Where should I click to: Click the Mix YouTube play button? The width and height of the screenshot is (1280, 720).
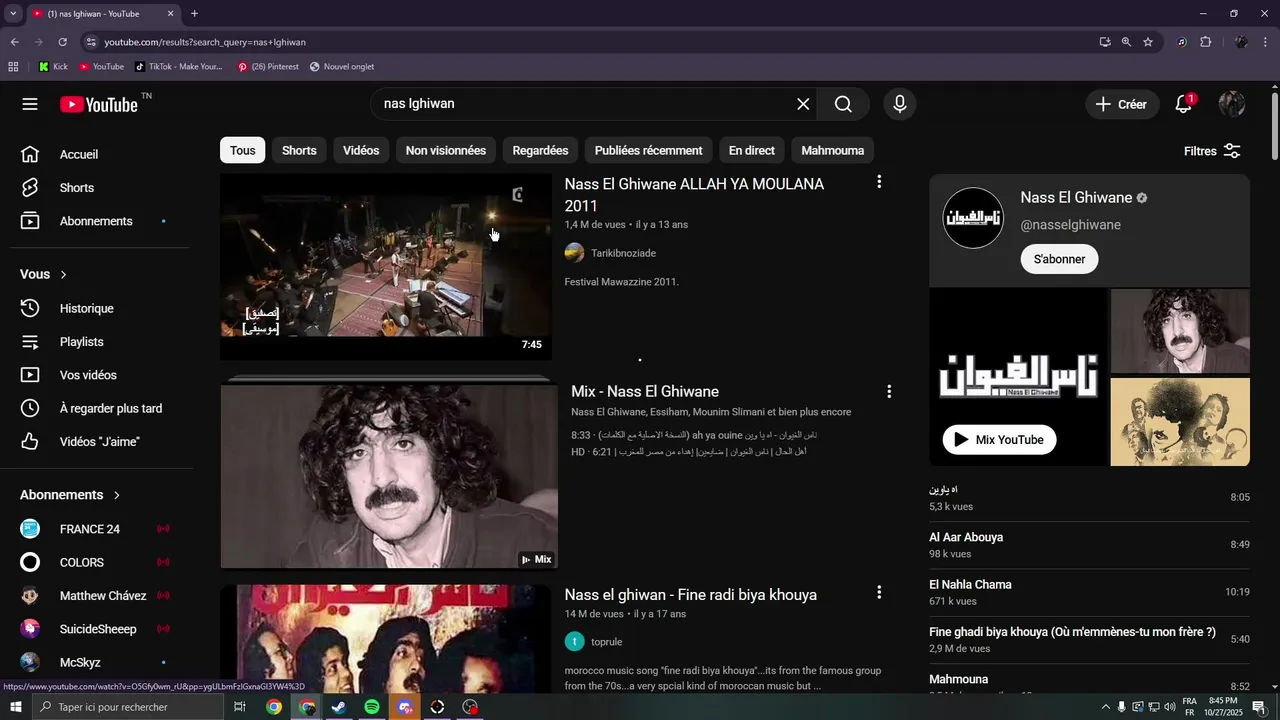(x=999, y=440)
